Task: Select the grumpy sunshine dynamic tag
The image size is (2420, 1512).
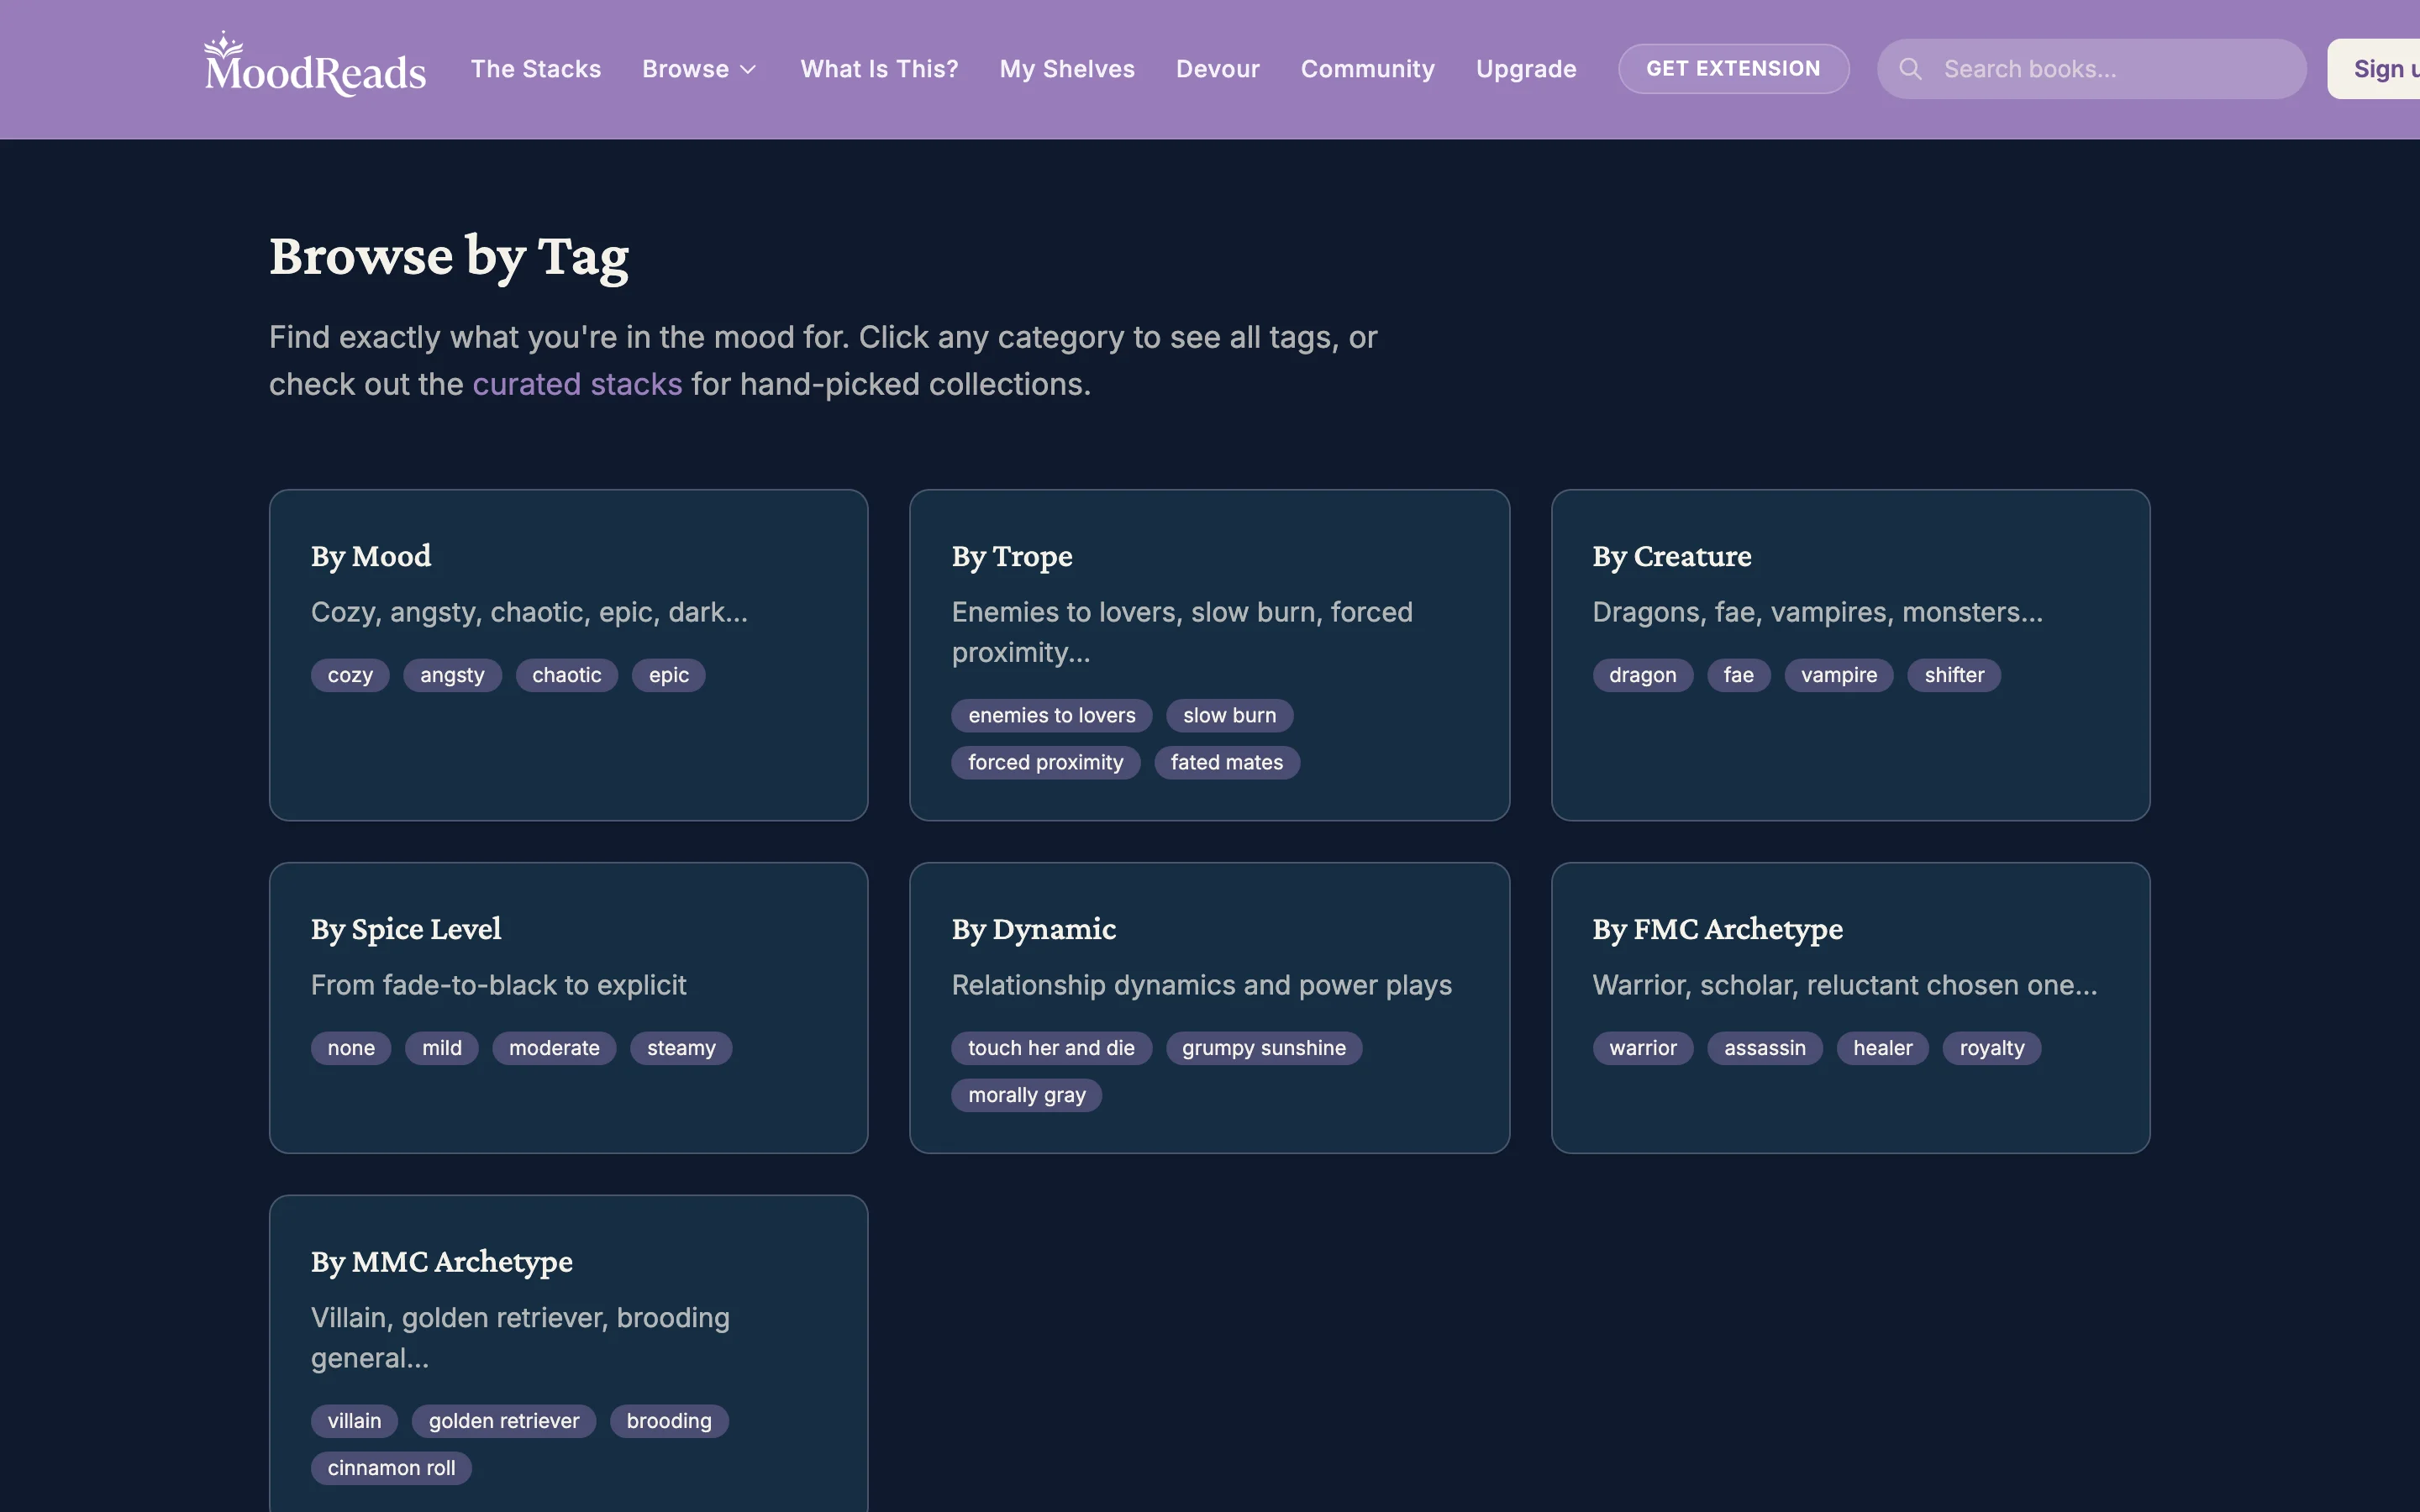Action: pyautogui.click(x=1263, y=1048)
